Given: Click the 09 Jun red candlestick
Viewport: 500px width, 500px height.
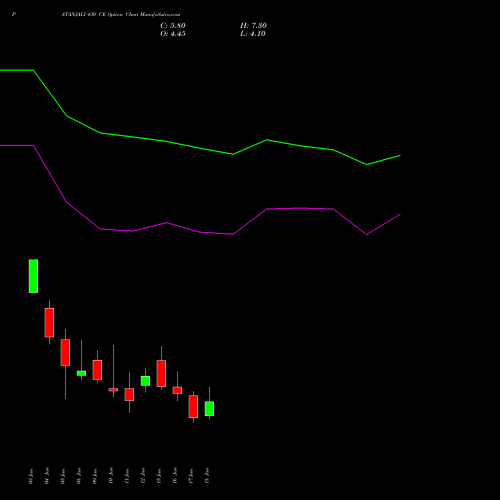Looking at the screenshot, I should [x=97, y=370].
